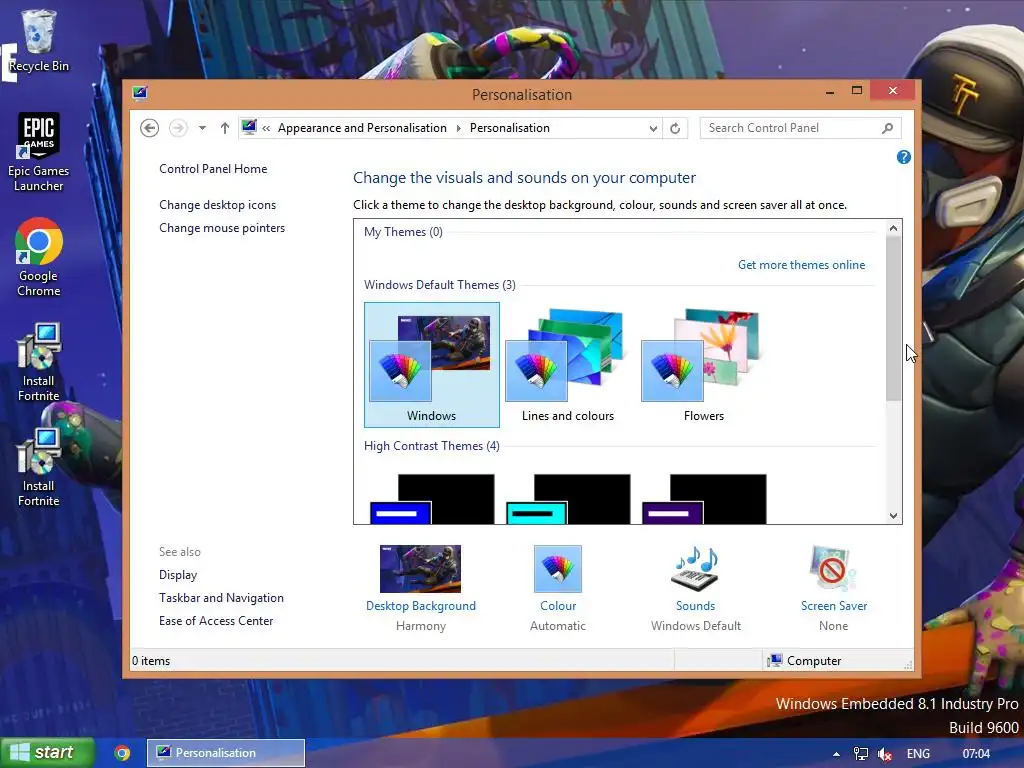Show hidden tray icons arrow
The image size is (1024, 768).
(x=836, y=754)
